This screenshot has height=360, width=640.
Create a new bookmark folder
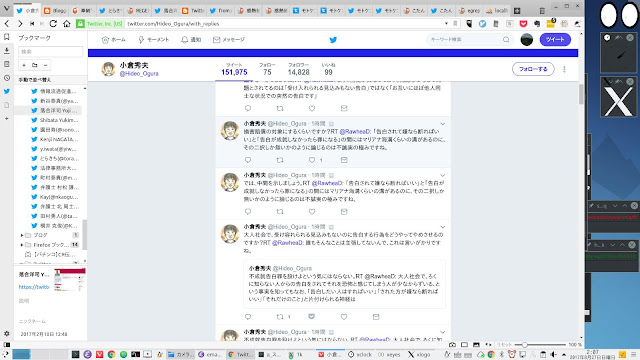coord(35,65)
